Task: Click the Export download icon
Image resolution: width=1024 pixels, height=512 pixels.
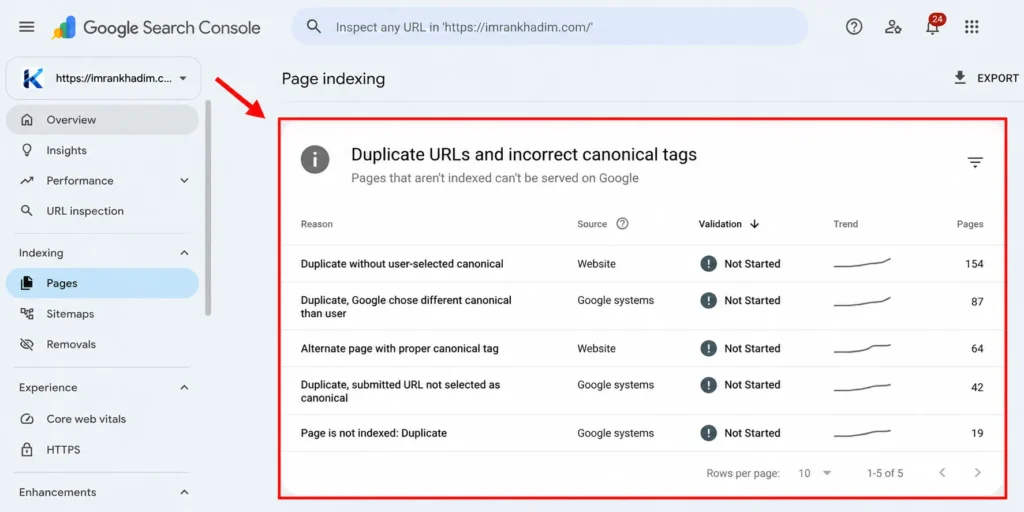Action: 959,78
